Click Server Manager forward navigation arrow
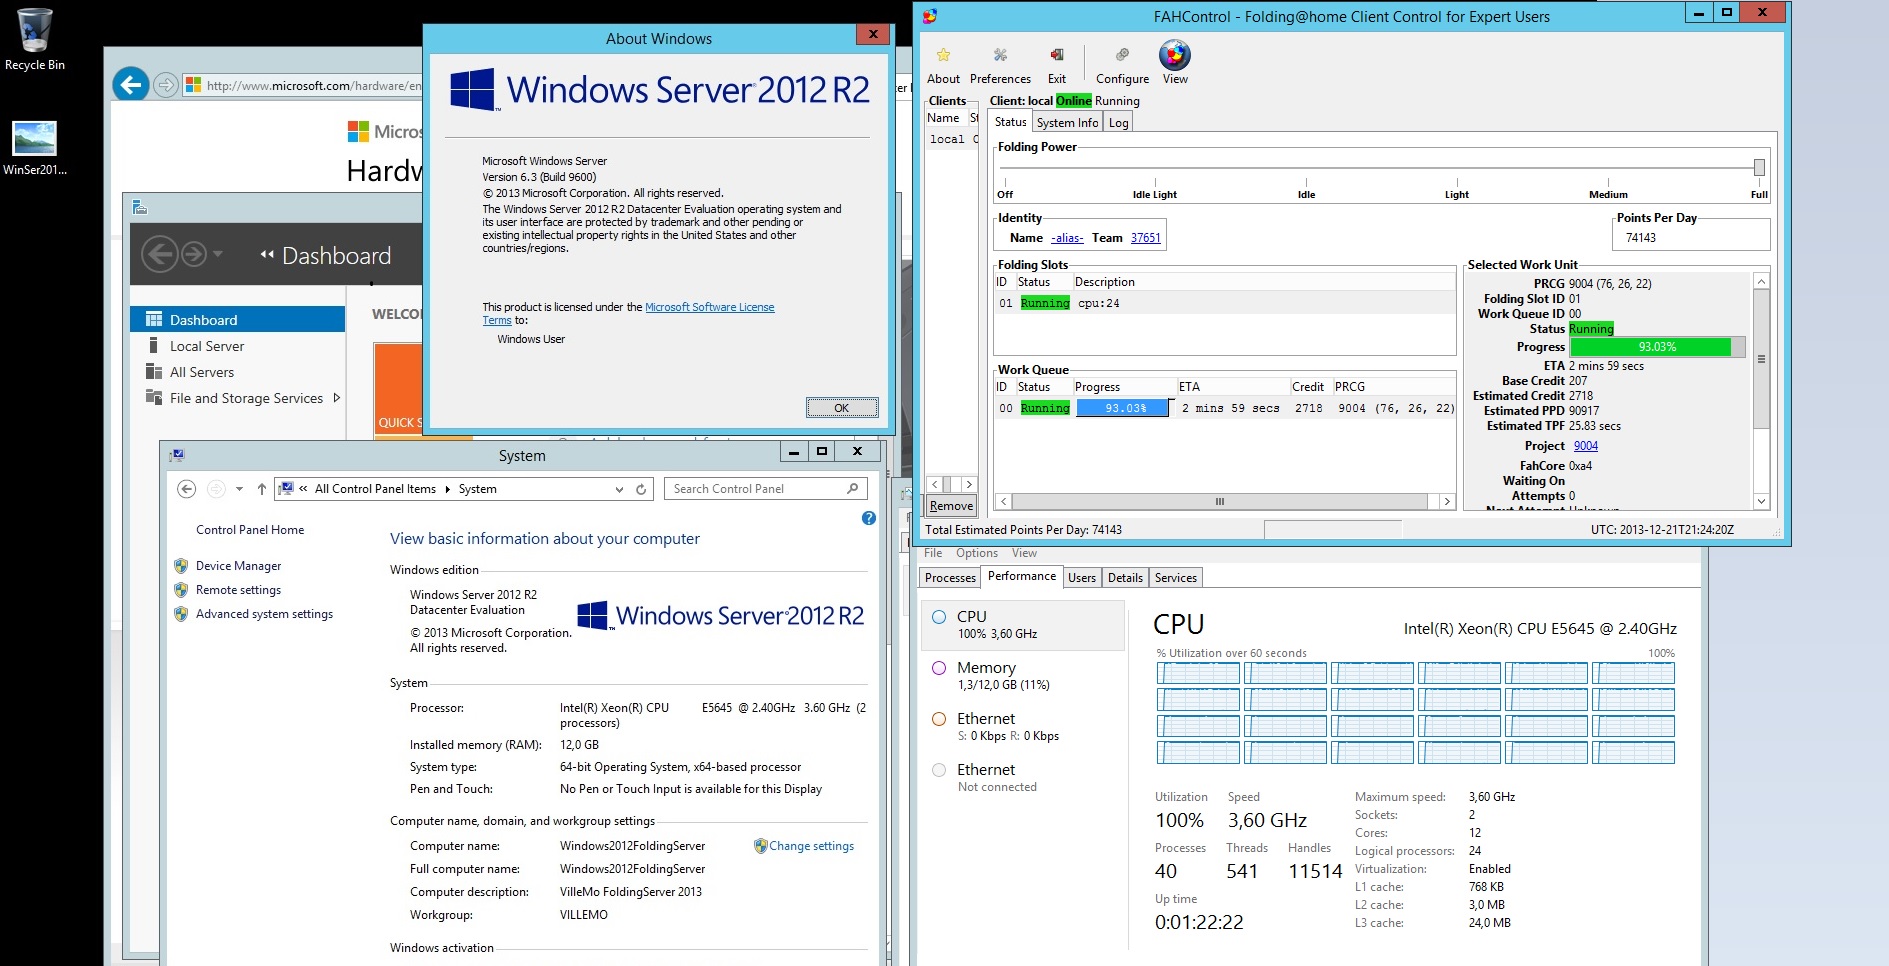The height and width of the screenshot is (966, 1889). pyautogui.click(x=194, y=254)
